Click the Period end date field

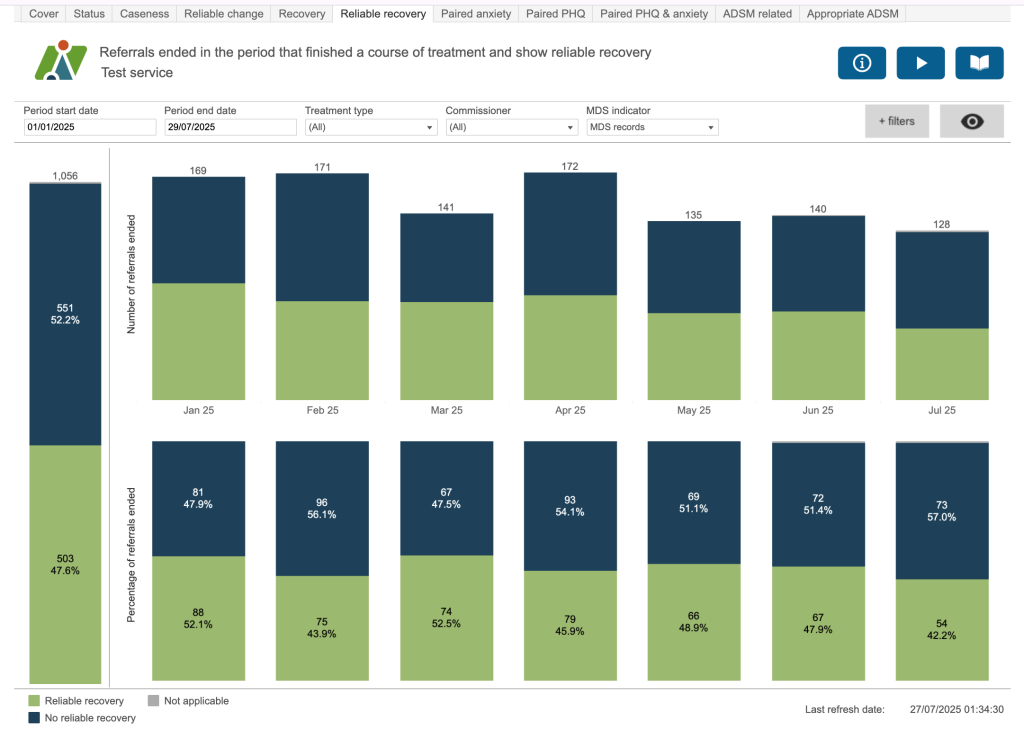coord(230,127)
